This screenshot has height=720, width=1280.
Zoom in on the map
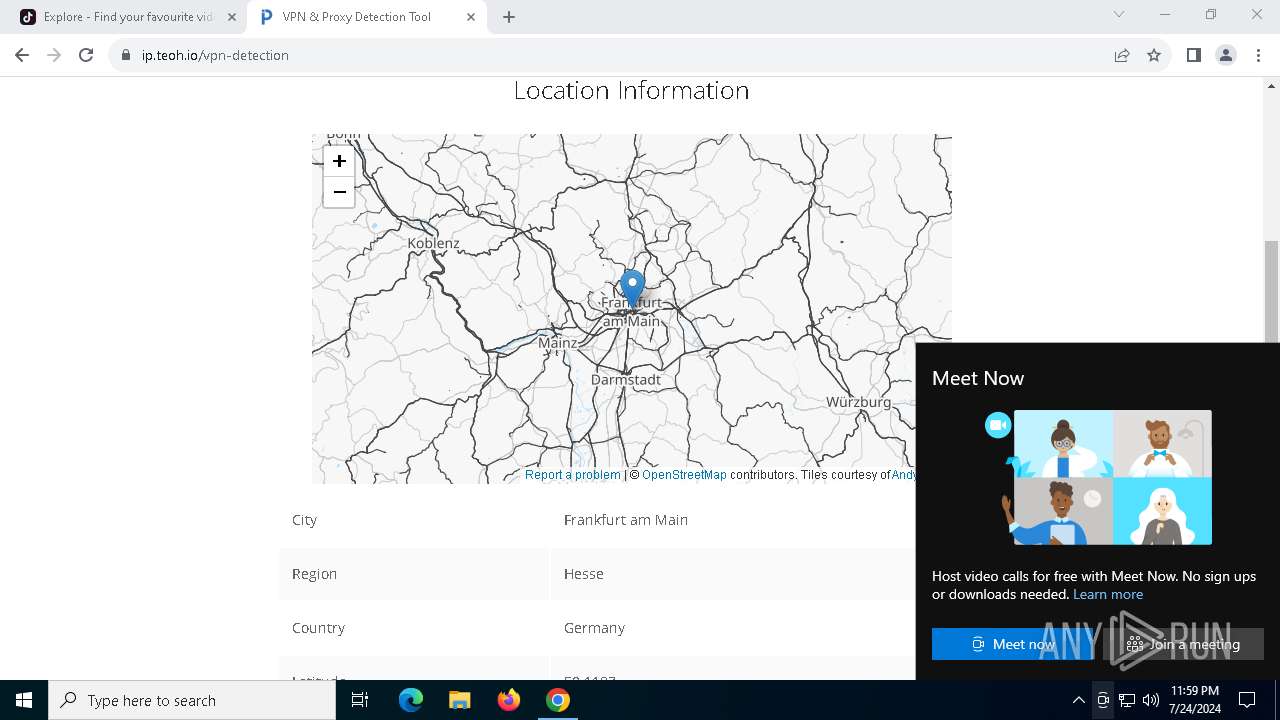point(339,161)
